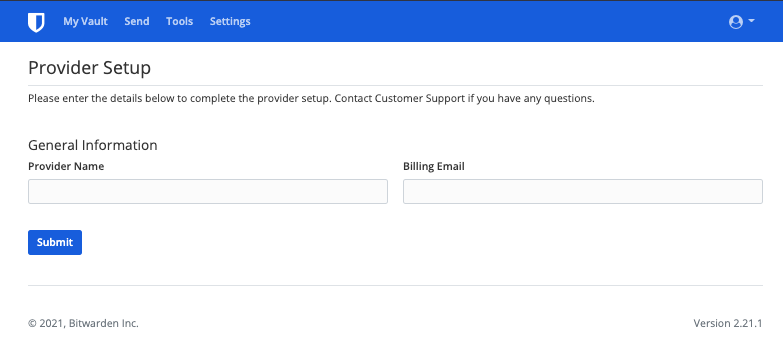Go to My Vault
The height and width of the screenshot is (363, 783).
pos(85,21)
